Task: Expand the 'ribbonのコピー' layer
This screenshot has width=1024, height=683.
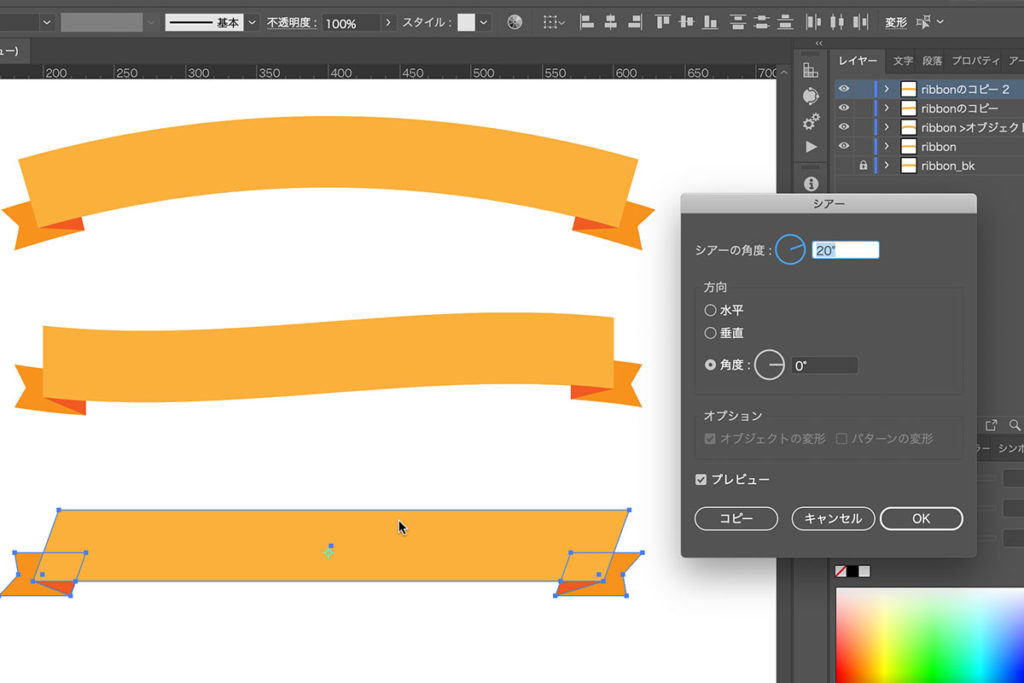Action: [x=886, y=108]
